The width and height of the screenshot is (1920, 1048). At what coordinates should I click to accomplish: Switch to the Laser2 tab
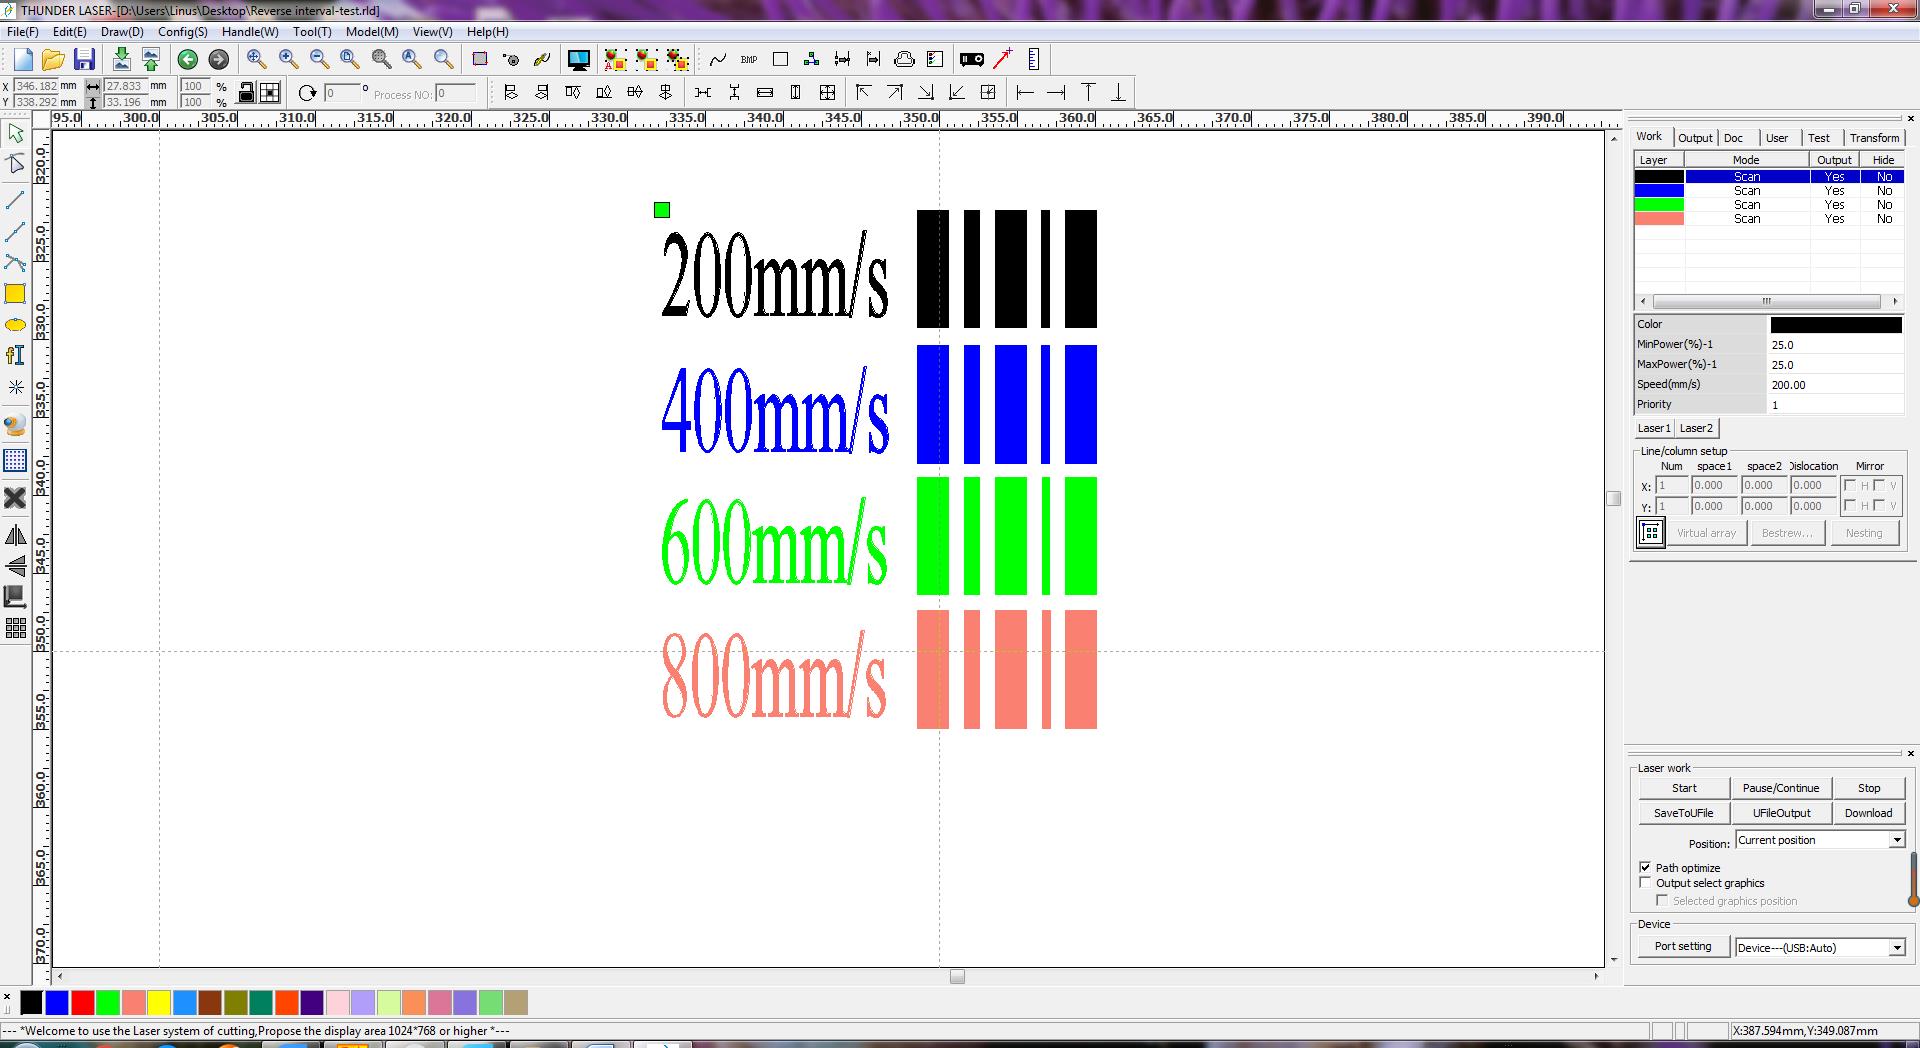tap(1695, 428)
